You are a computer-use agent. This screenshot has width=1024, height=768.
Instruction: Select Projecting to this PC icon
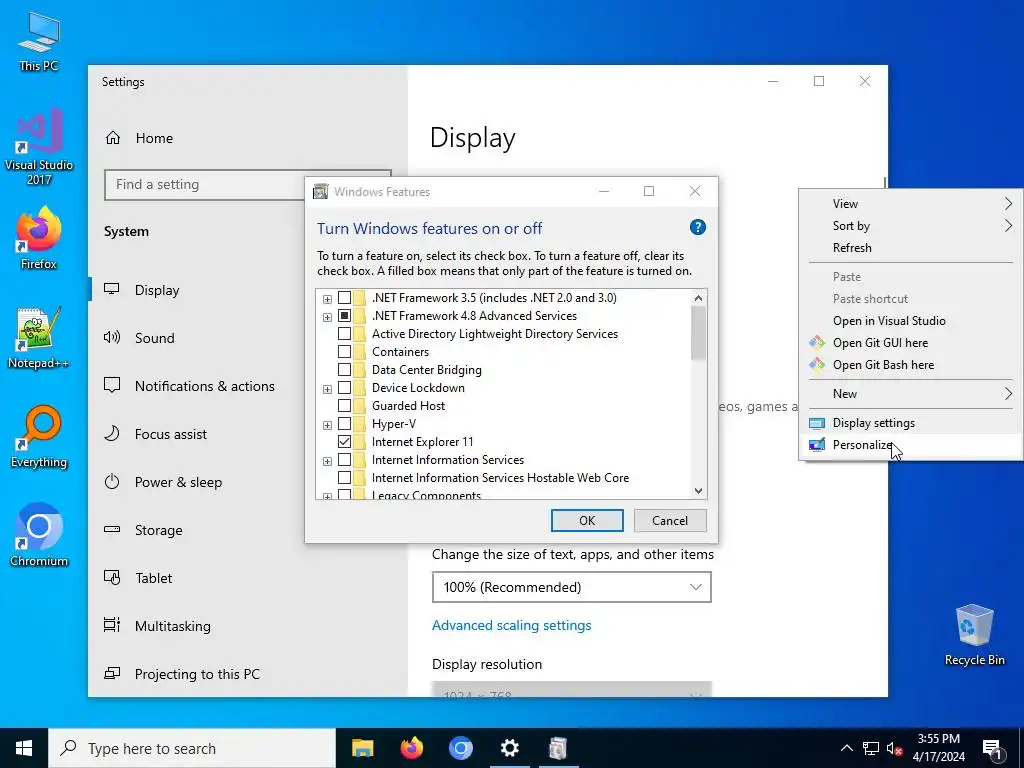click(112, 673)
